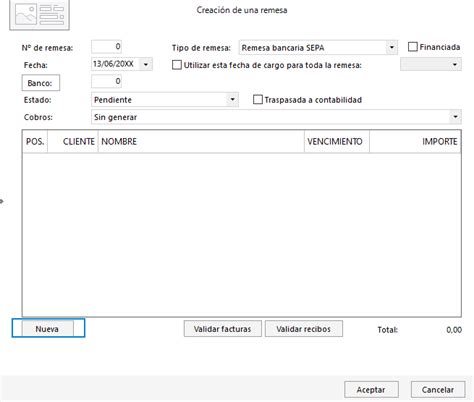Click the Total: label
Image resolution: width=474 pixels, height=402 pixels.
coord(388,330)
